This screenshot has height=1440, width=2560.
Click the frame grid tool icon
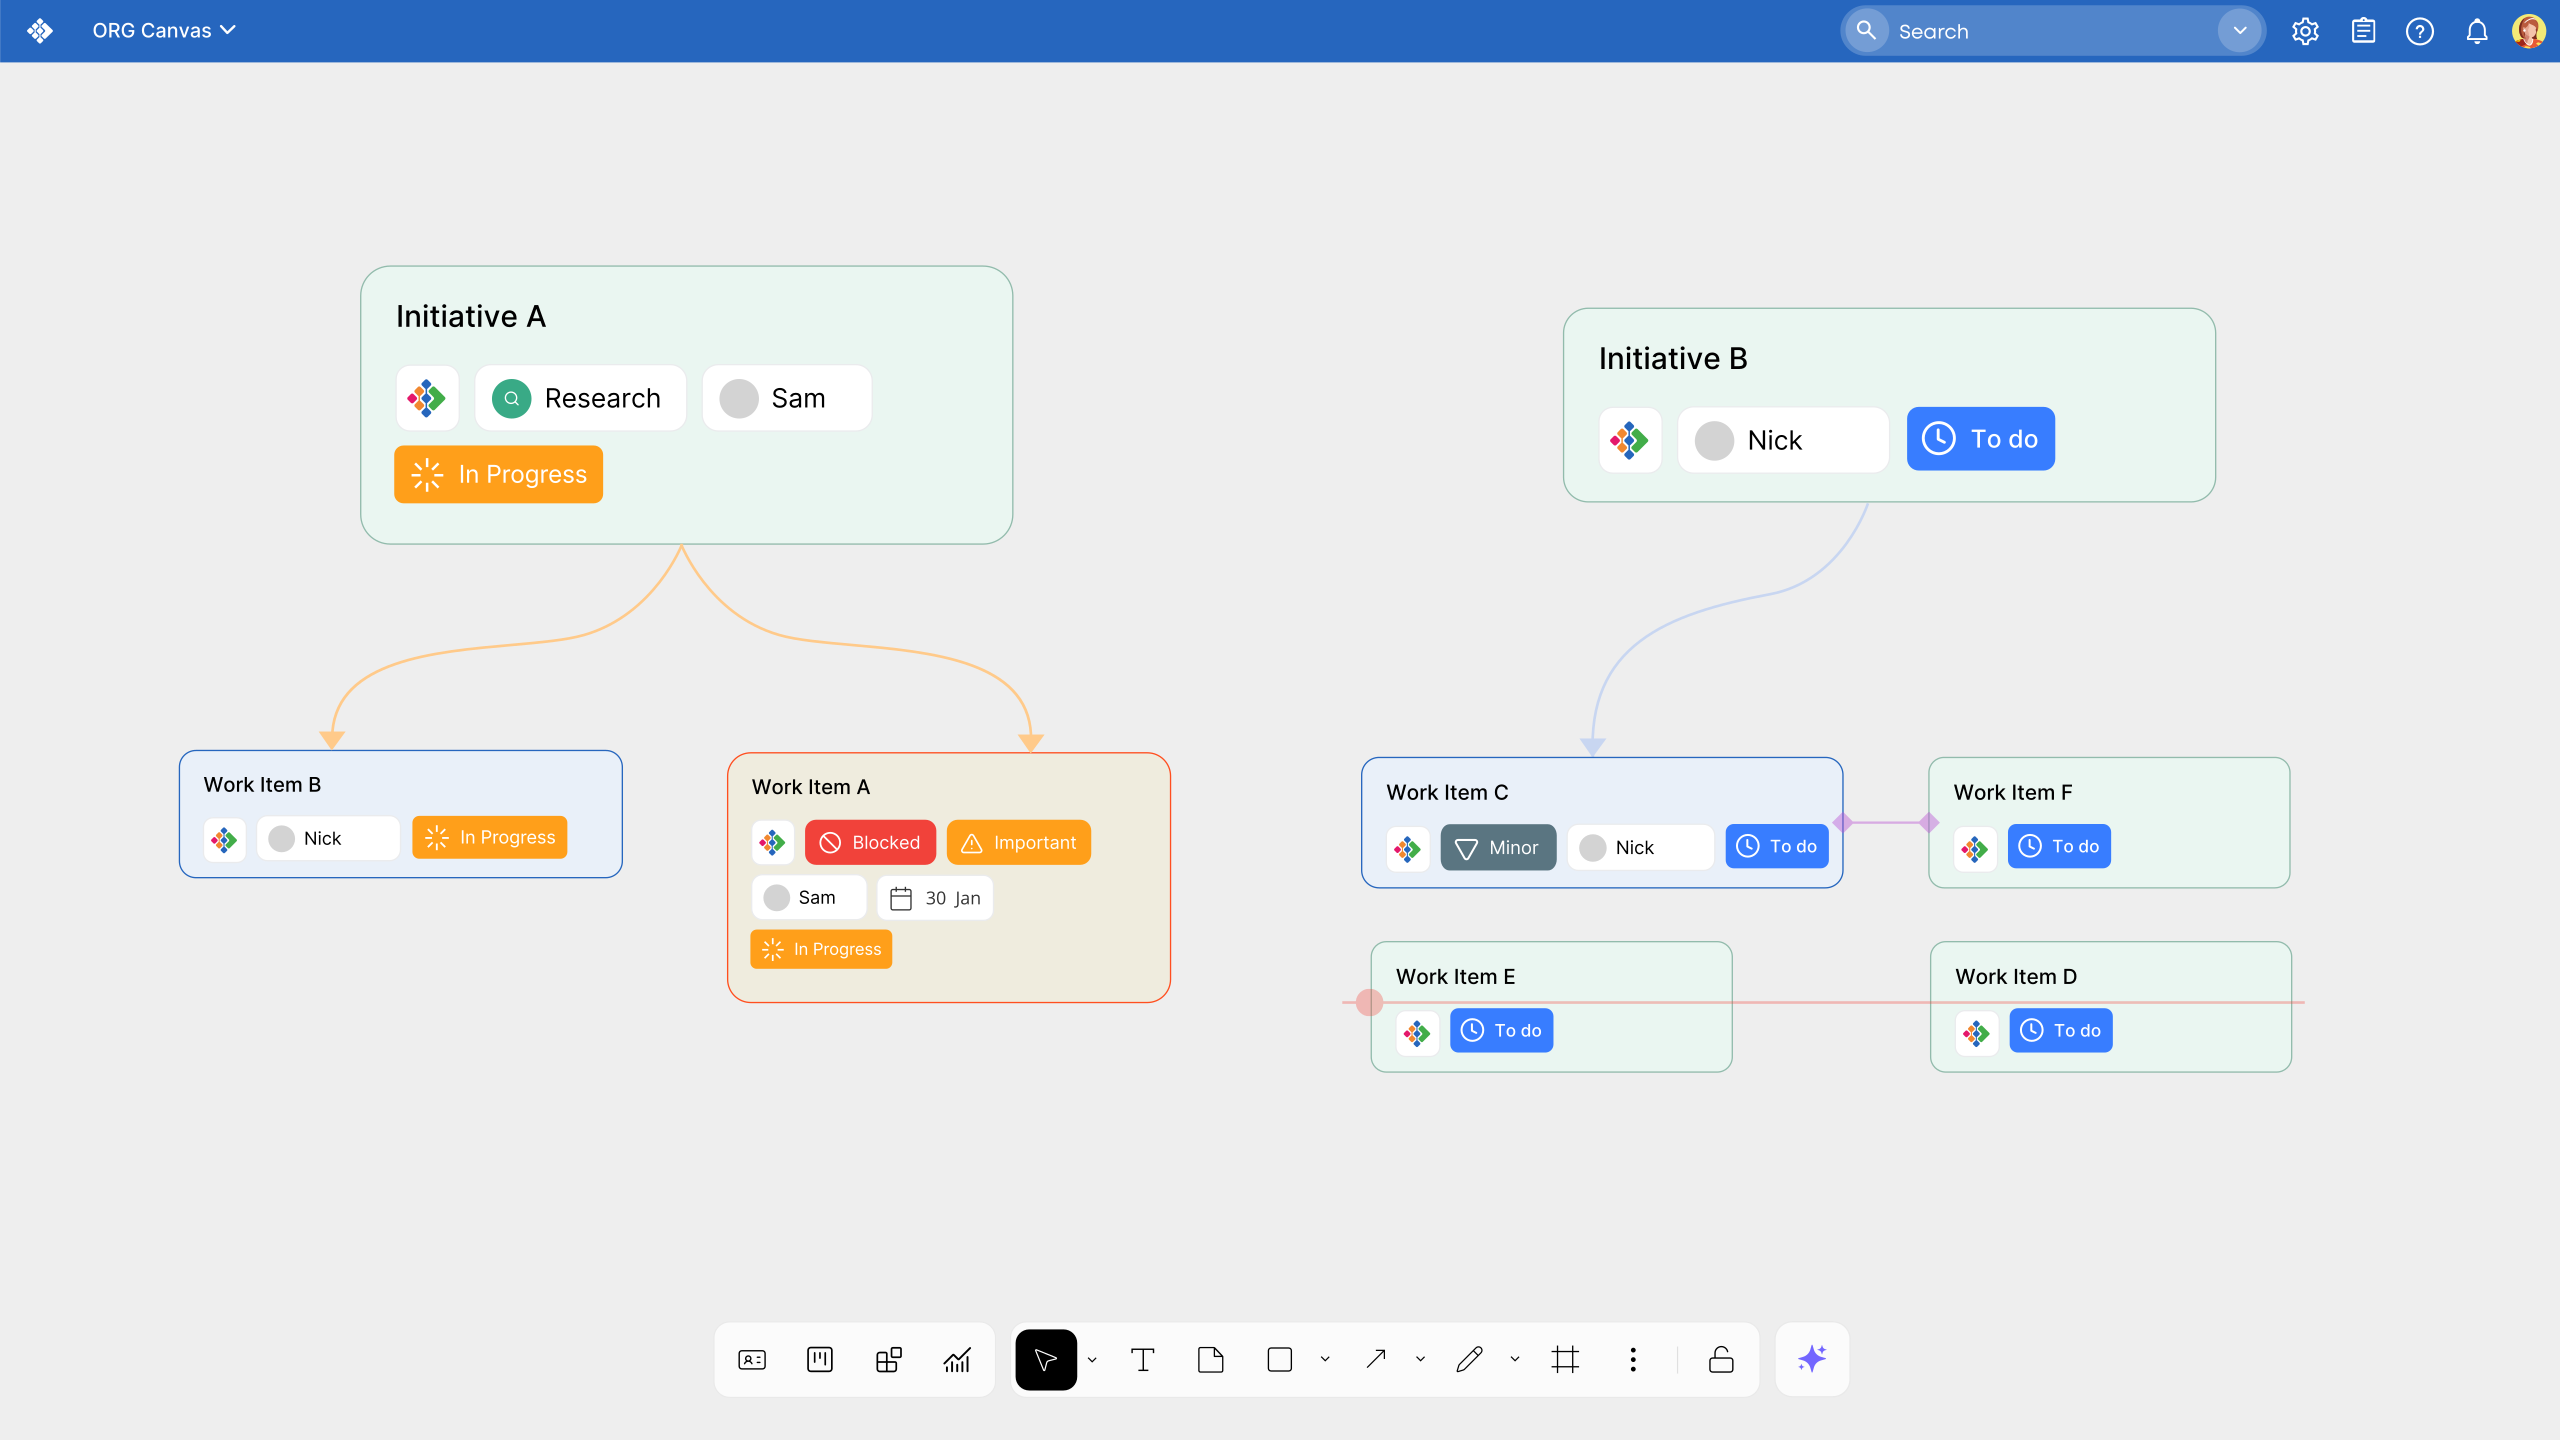pyautogui.click(x=1565, y=1360)
